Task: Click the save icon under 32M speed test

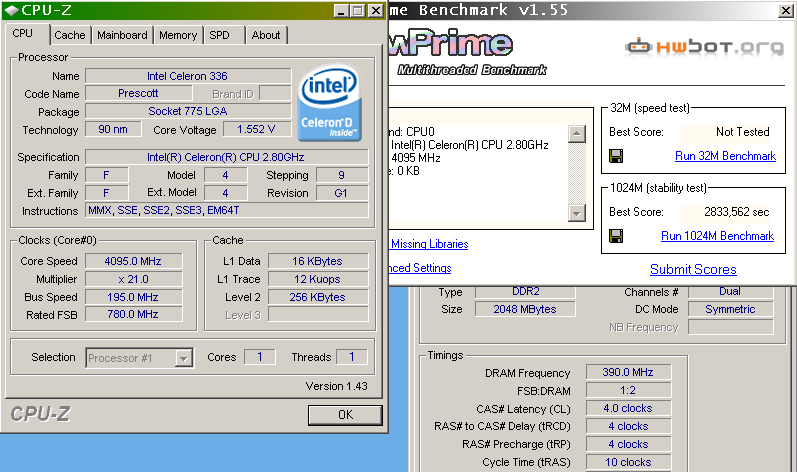Action: 616,156
